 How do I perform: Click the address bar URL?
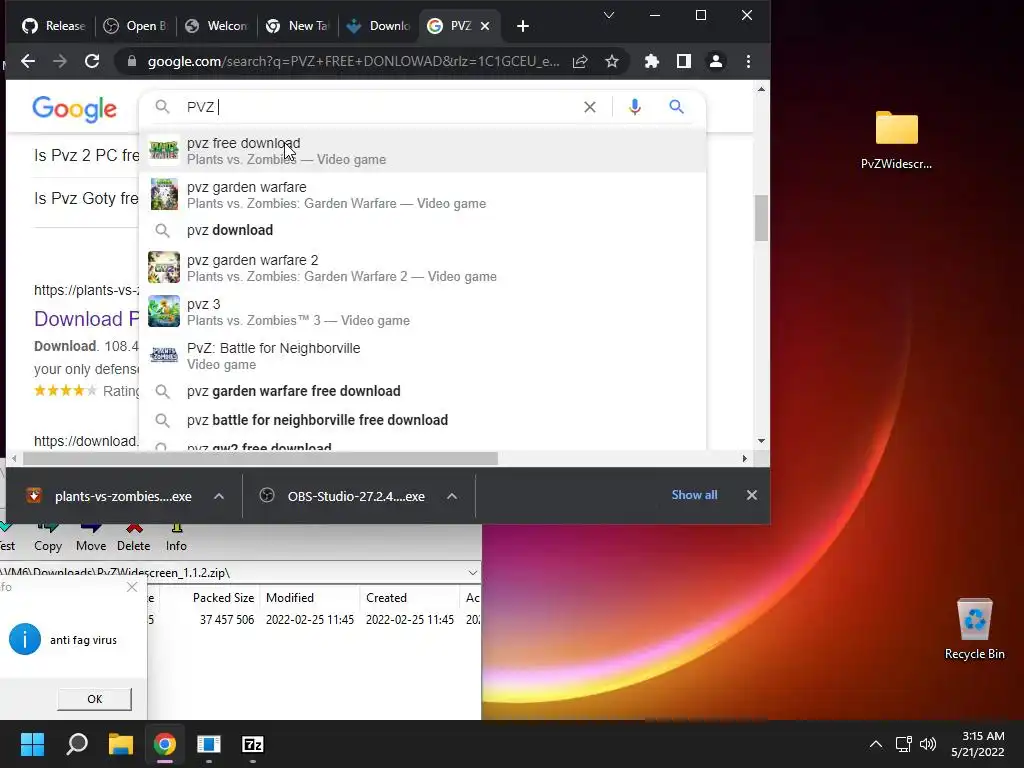pos(353,61)
